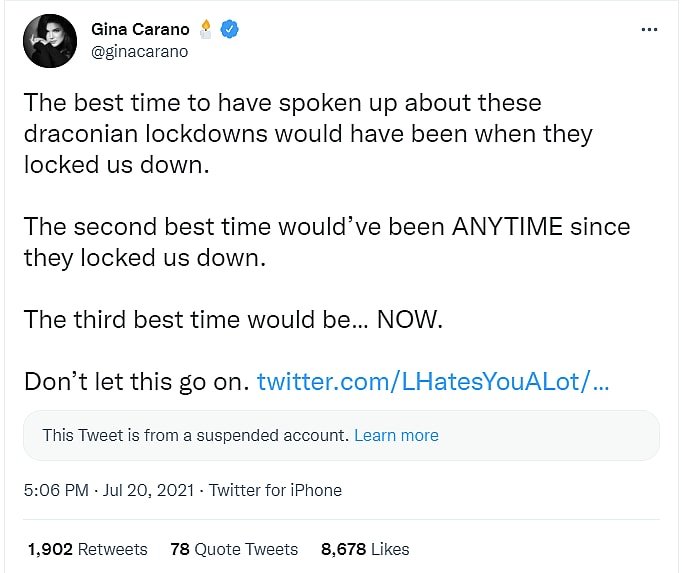Open the three-dot more options menu

[x=650, y=30]
